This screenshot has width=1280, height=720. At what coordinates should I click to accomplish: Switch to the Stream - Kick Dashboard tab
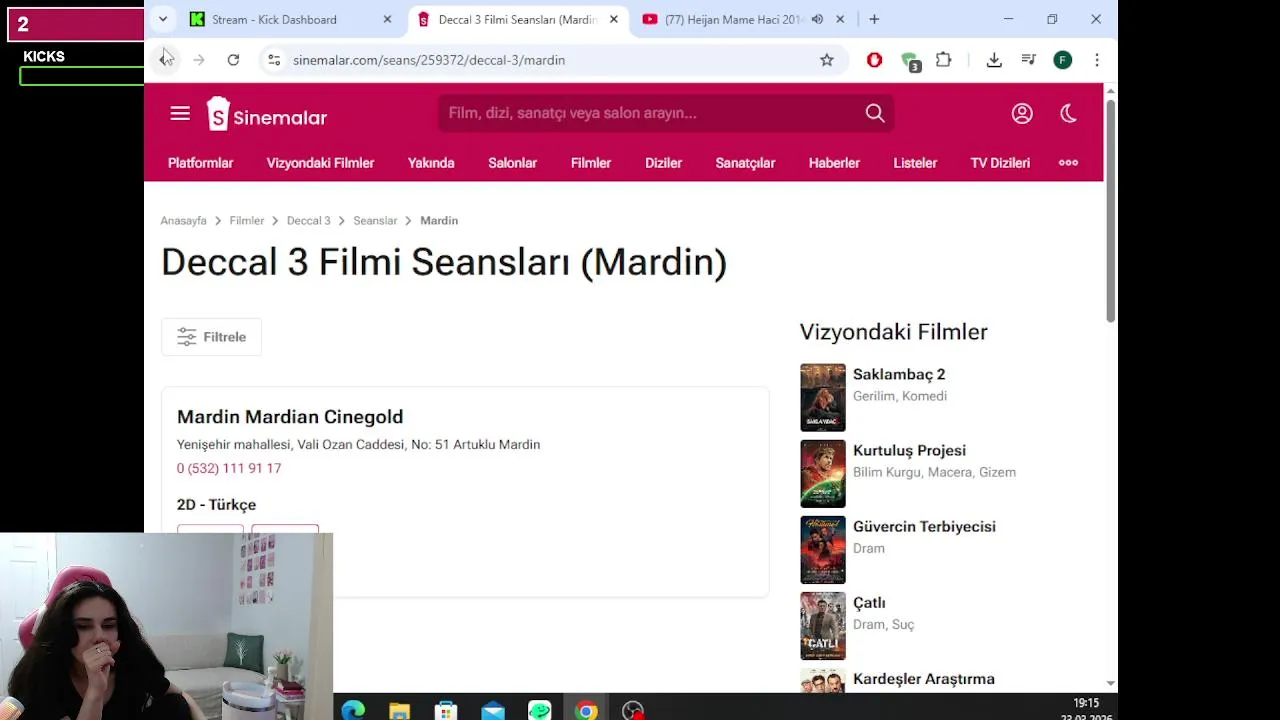tap(292, 19)
